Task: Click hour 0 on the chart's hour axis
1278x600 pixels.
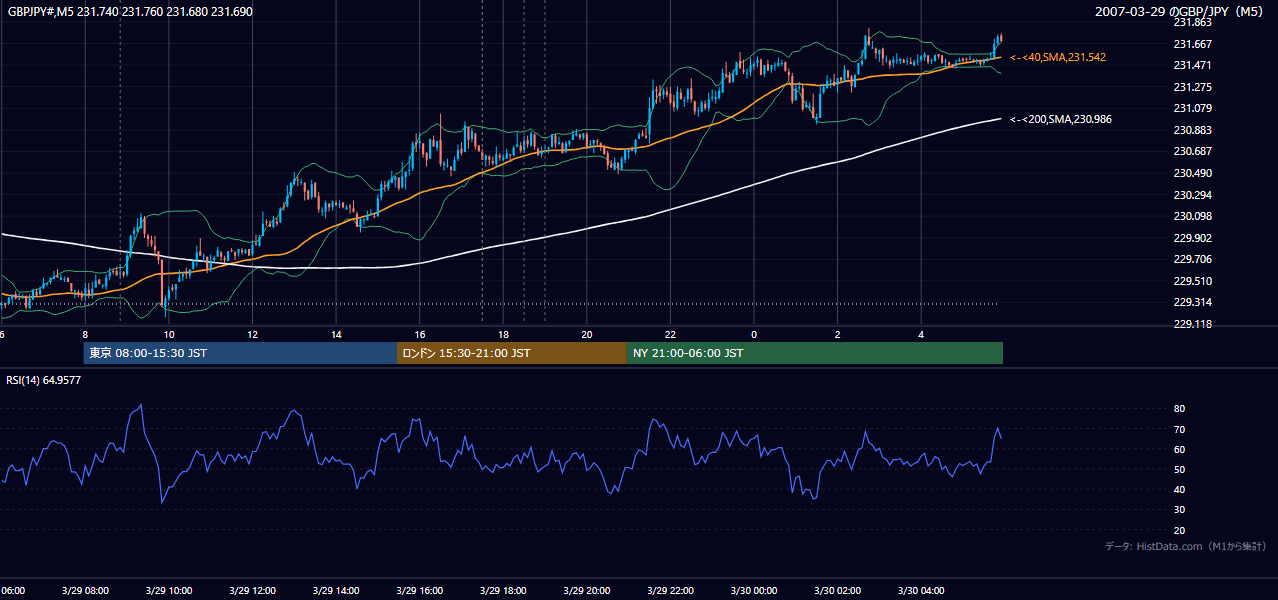Action: click(754, 334)
